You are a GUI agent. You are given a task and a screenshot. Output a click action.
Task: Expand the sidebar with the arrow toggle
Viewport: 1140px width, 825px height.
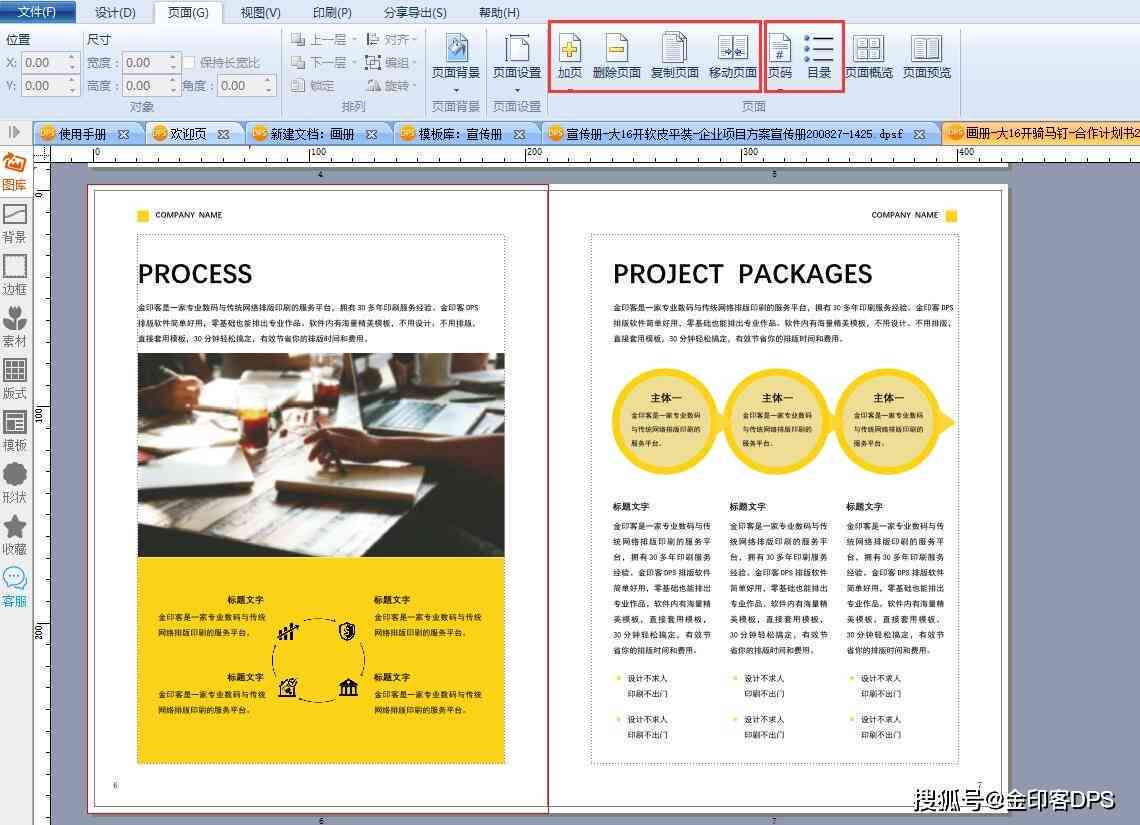(x=14, y=132)
